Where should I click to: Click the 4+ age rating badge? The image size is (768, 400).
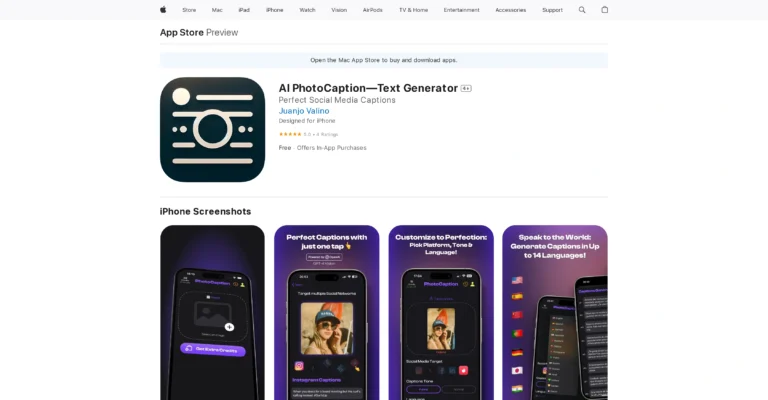(x=466, y=89)
